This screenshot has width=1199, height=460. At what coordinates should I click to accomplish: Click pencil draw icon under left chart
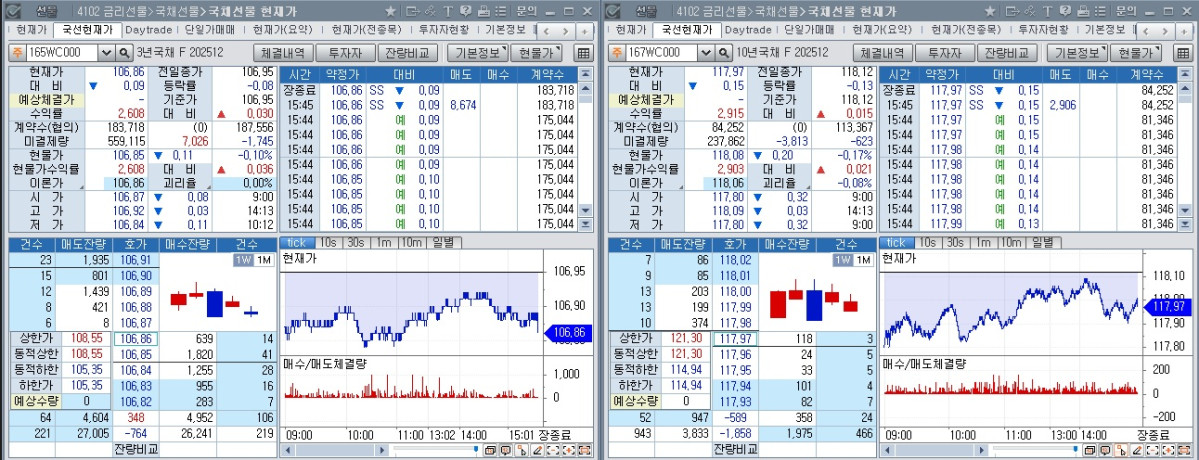[538, 450]
